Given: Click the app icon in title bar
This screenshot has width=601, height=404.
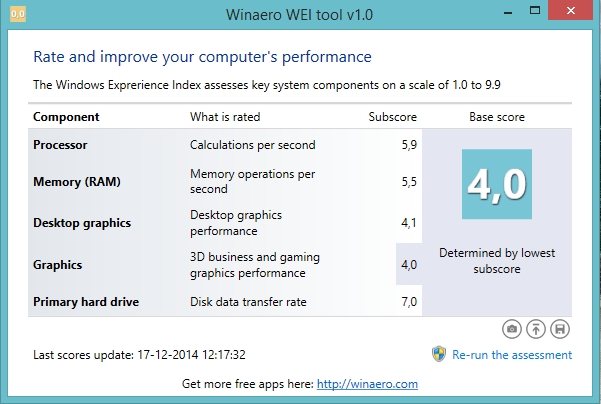Looking at the screenshot, I should (18, 15).
